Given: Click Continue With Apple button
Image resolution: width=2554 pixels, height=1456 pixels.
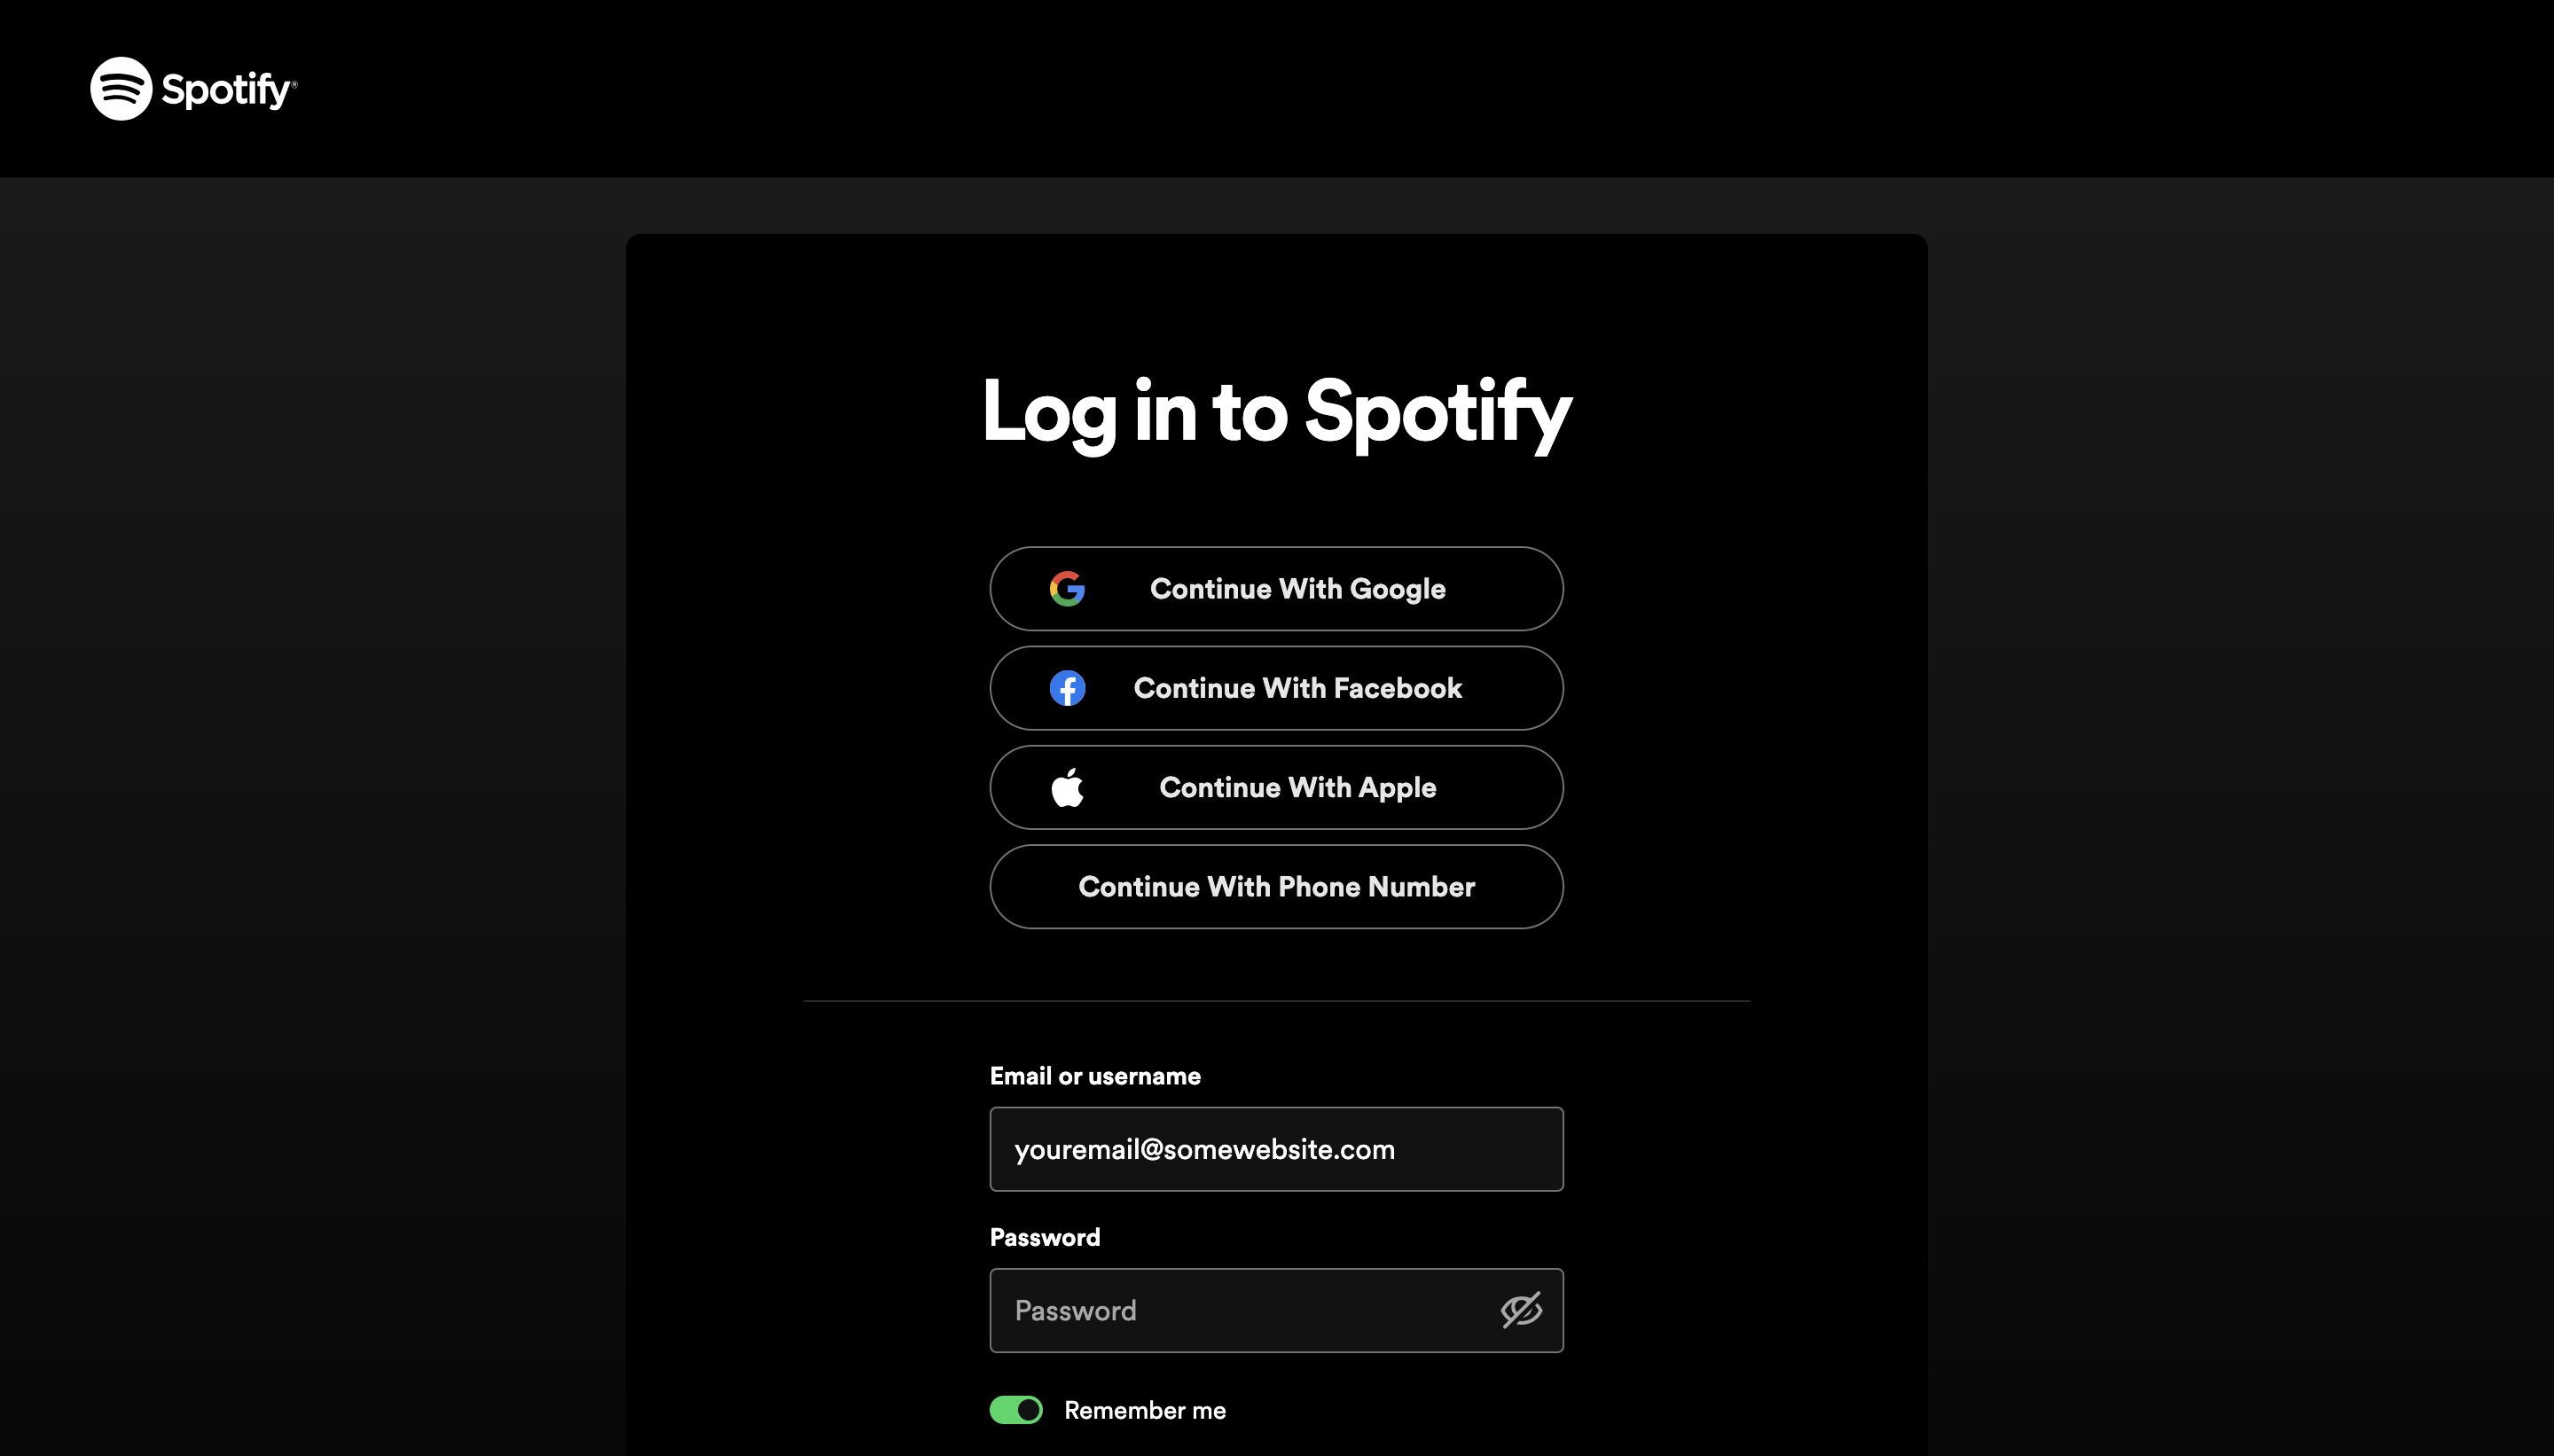Looking at the screenshot, I should (1275, 786).
